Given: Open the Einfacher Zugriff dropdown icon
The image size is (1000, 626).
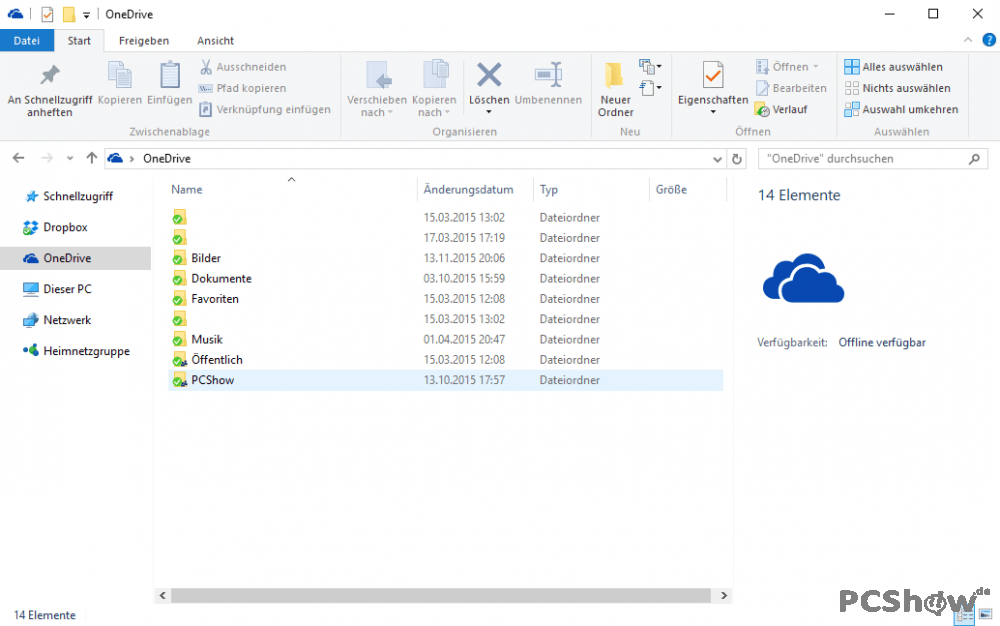Looking at the screenshot, I should [651, 88].
